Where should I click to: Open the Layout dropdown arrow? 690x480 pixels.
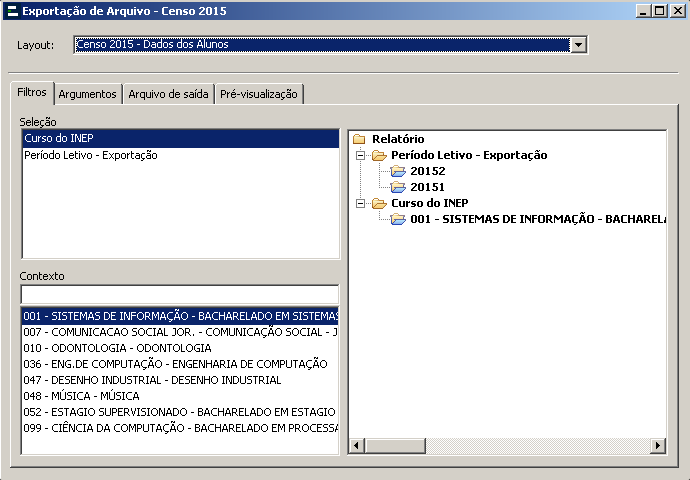(x=577, y=45)
